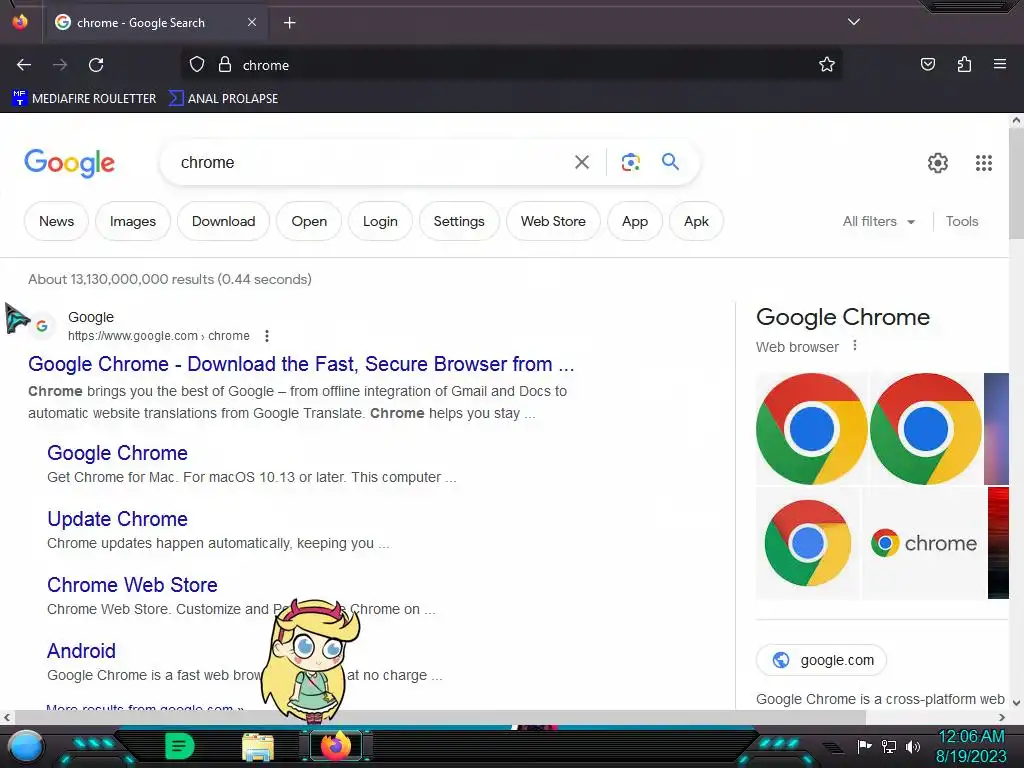Open a new browser tab
Screen dimensions: 1024x768
289,23
